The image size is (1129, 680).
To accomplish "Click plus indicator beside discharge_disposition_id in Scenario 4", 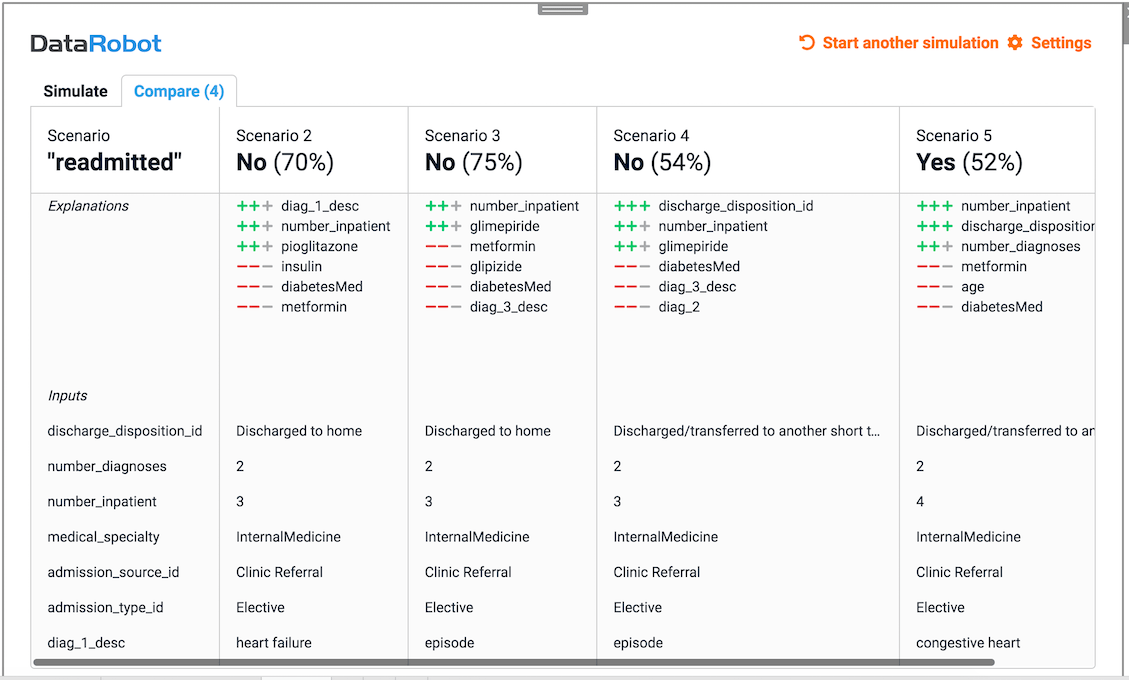I will point(631,206).
